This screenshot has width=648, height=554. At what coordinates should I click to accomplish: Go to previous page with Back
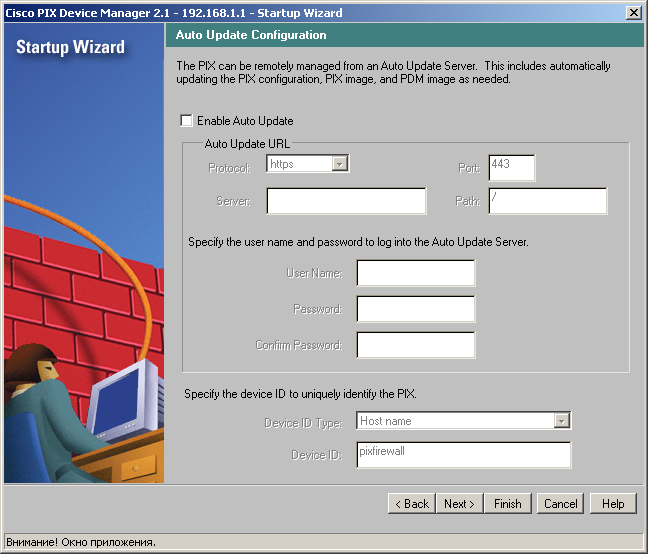tap(412, 504)
